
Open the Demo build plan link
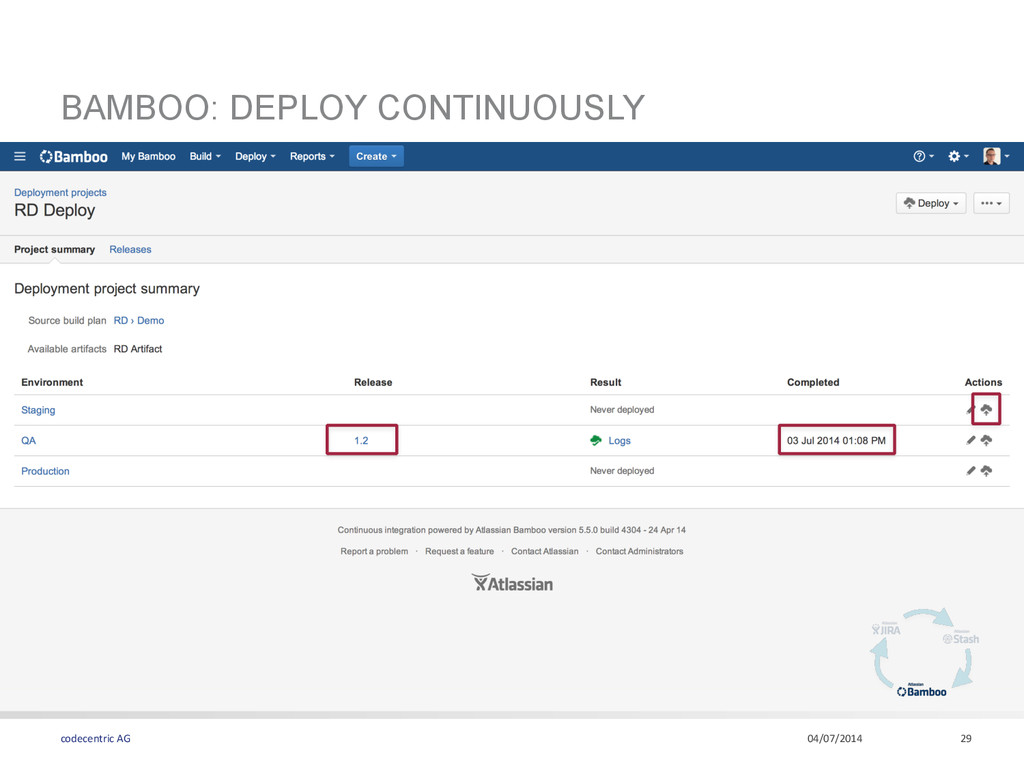click(x=151, y=321)
